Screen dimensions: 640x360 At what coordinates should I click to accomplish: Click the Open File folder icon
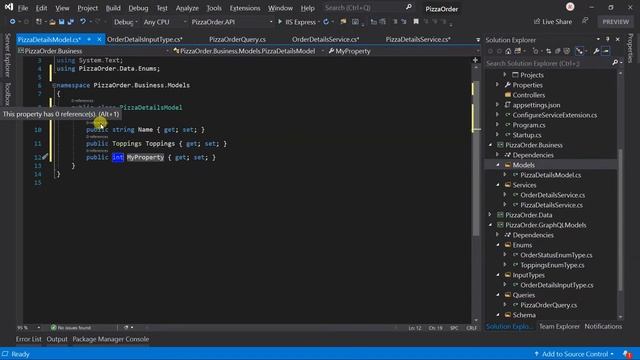52,22
